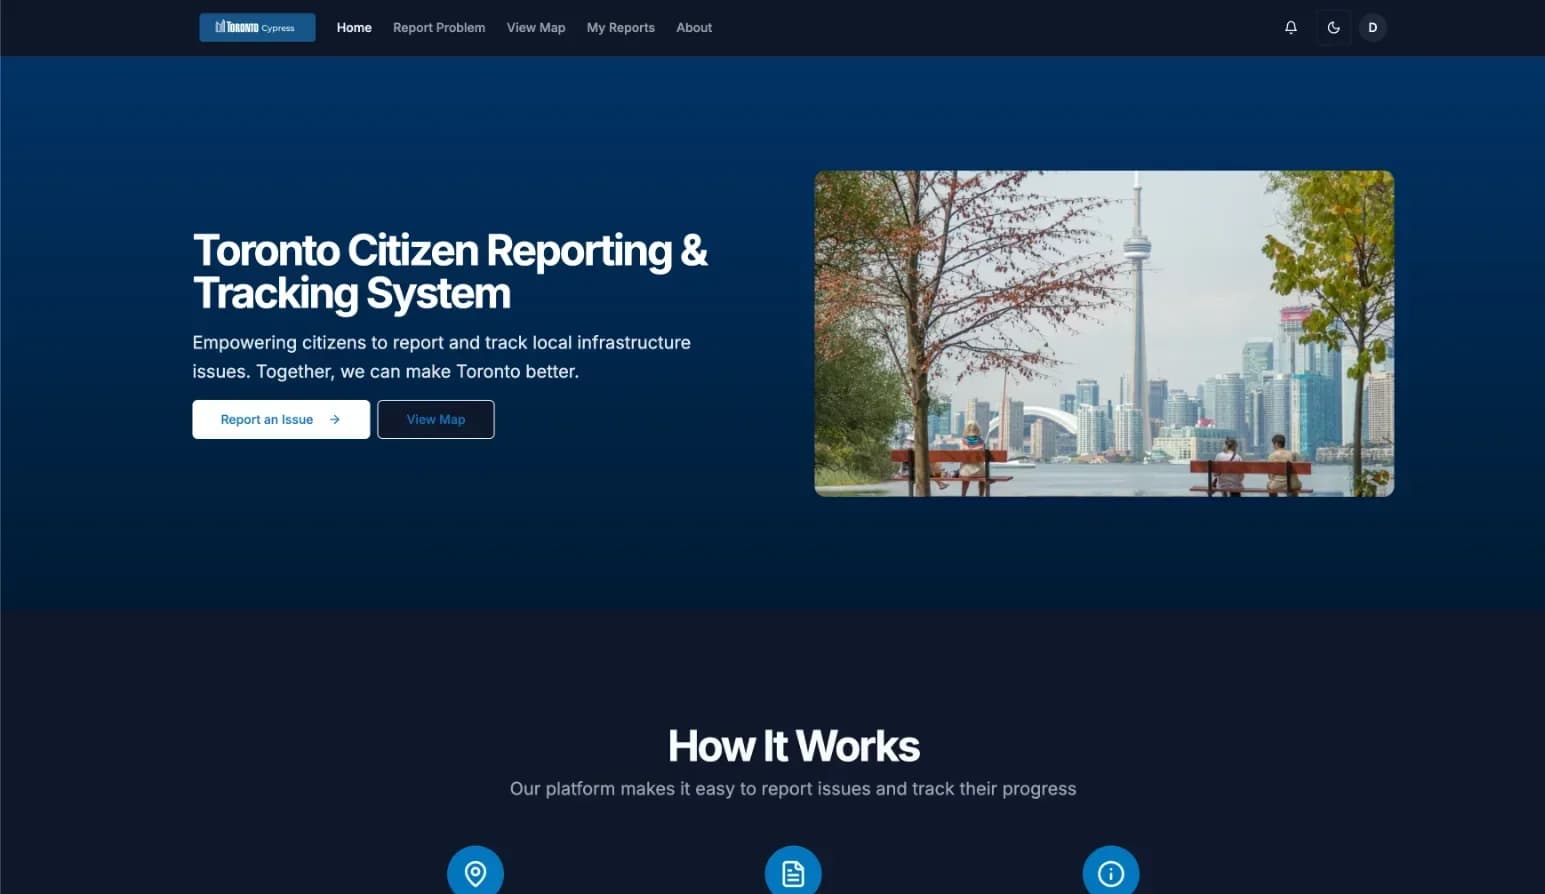Screen dimensions: 1545x894
Task: Toggle dark mode with the moon icon
Action: pyautogui.click(x=1333, y=27)
